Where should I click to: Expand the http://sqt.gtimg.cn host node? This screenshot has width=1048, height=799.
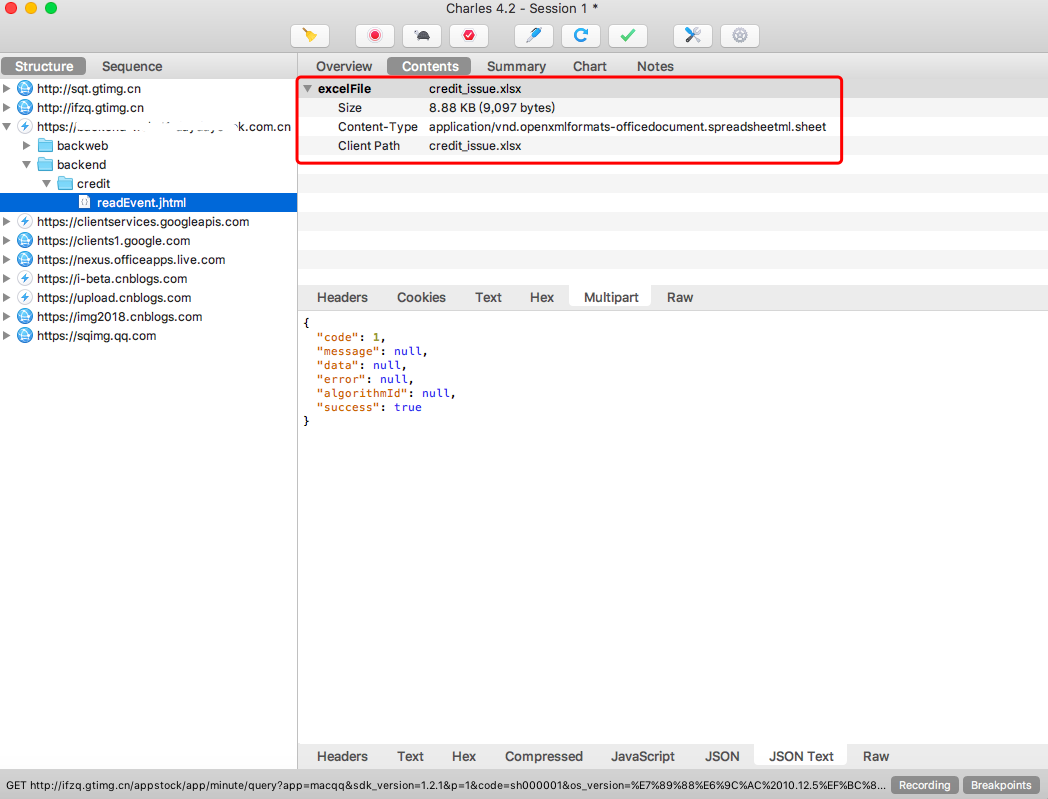point(7,88)
